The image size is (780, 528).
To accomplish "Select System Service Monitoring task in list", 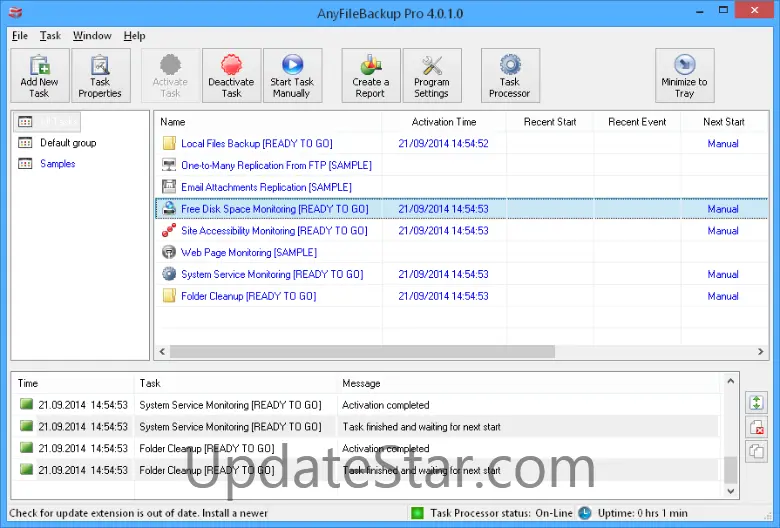I will 272,274.
